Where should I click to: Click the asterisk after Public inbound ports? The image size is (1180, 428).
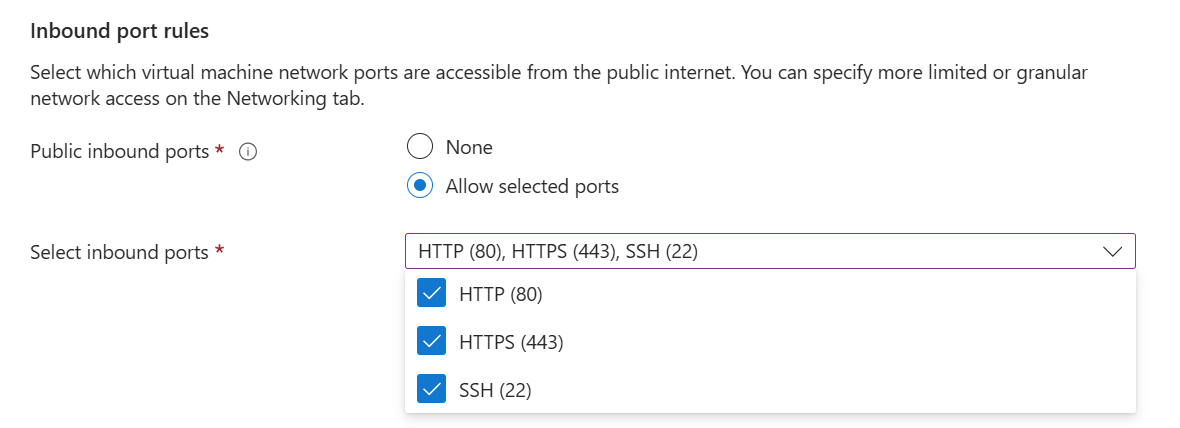(x=219, y=150)
